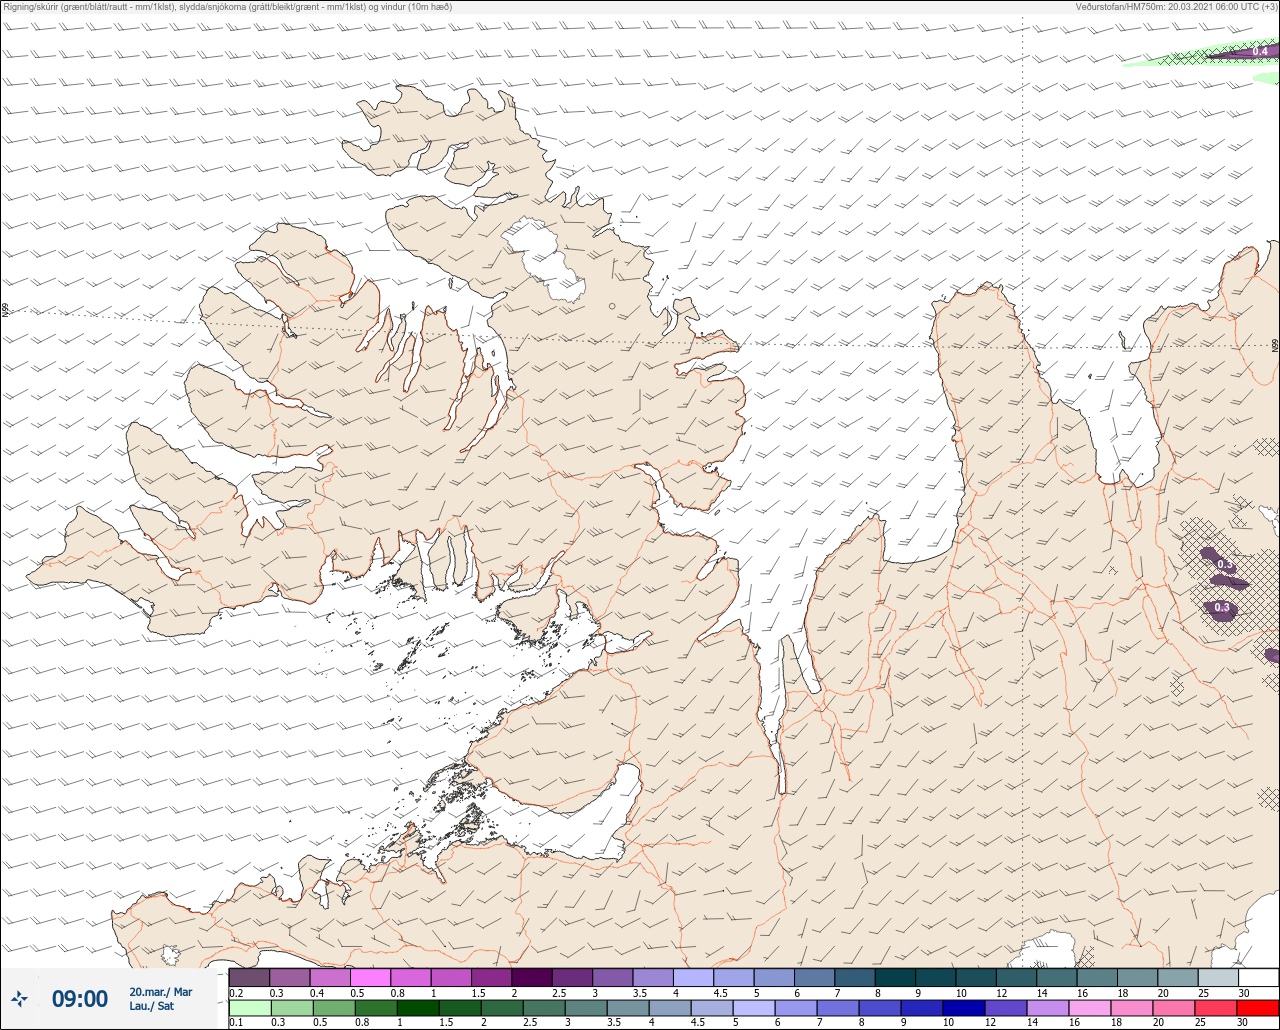Select the dark teal 8 swatch in upper legend
The width and height of the screenshot is (1280, 1030).
pos(895,977)
